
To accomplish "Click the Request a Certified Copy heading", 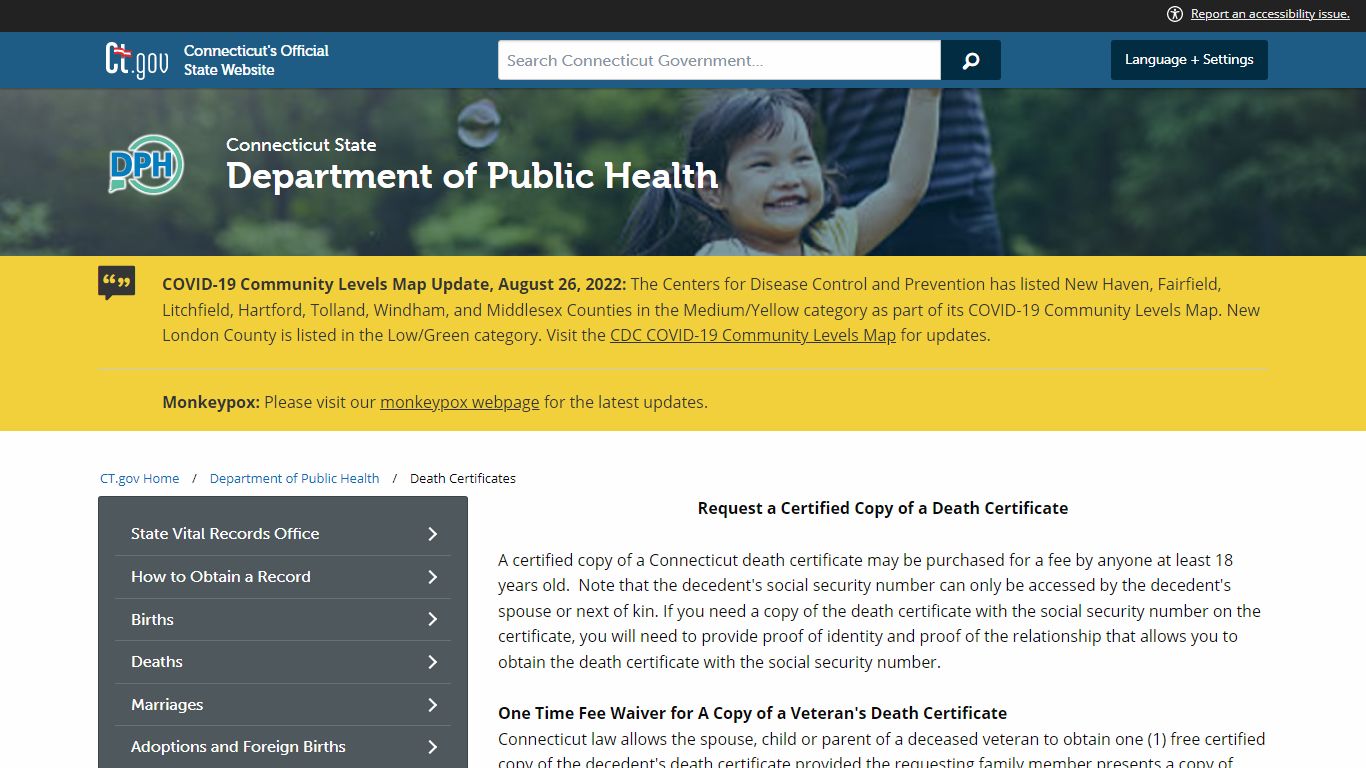I will [x=883, y=508].
